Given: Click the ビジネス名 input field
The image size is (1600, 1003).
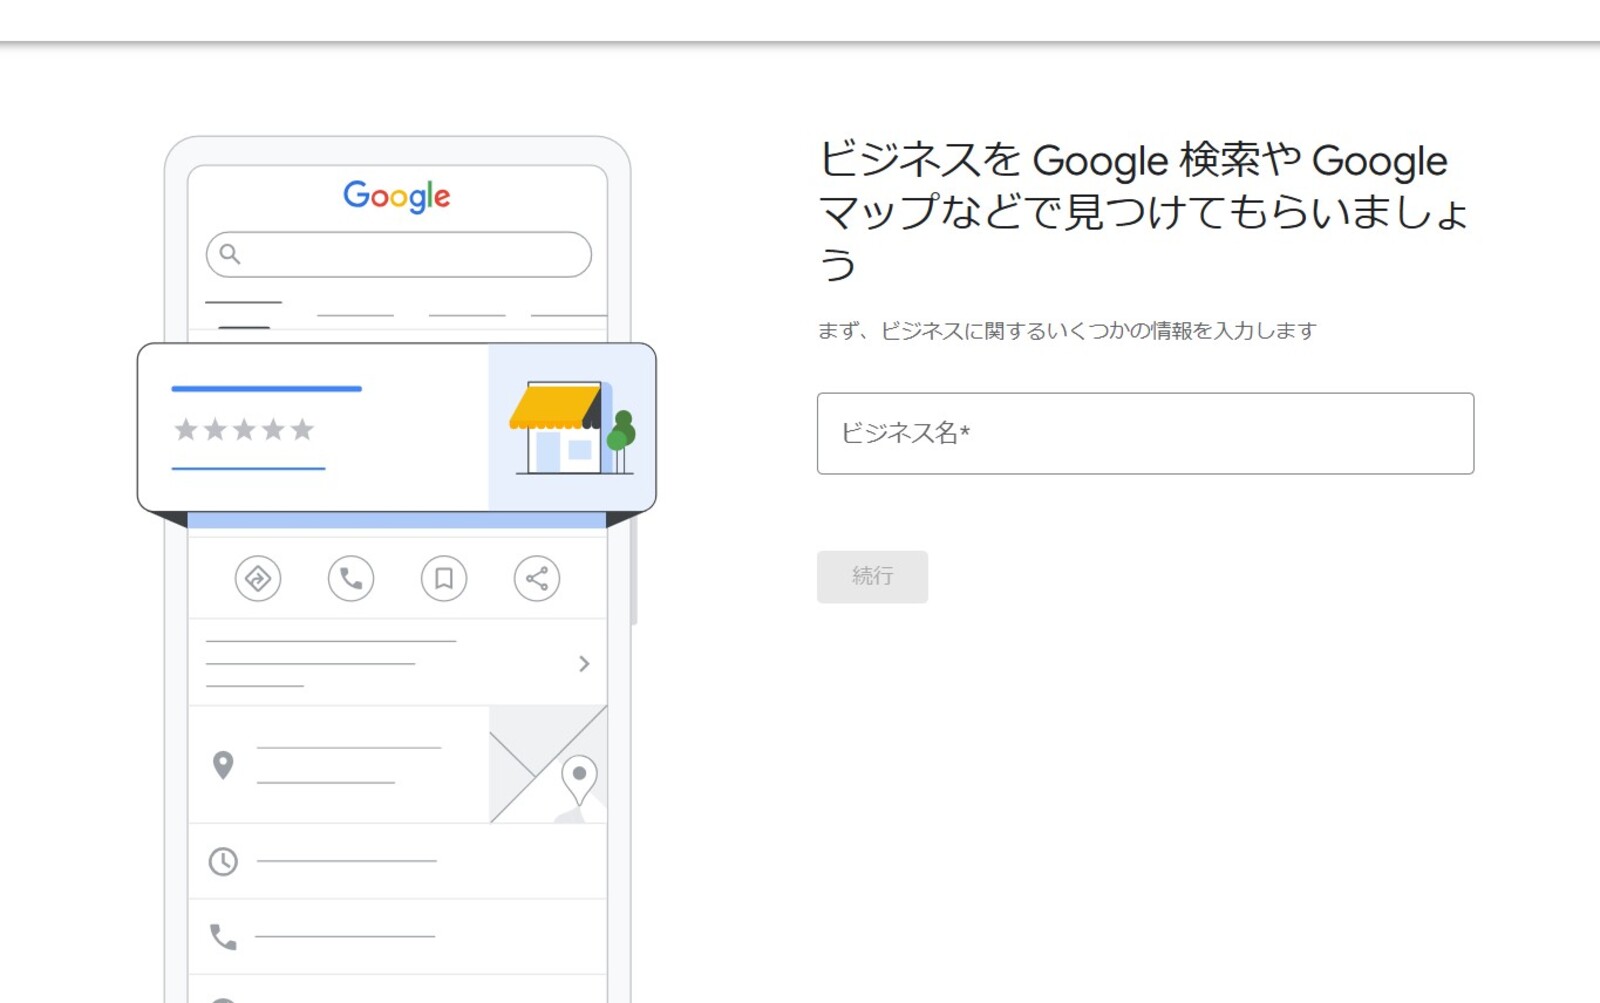Looking at the screenshot, I should (x=1145, y=433).
